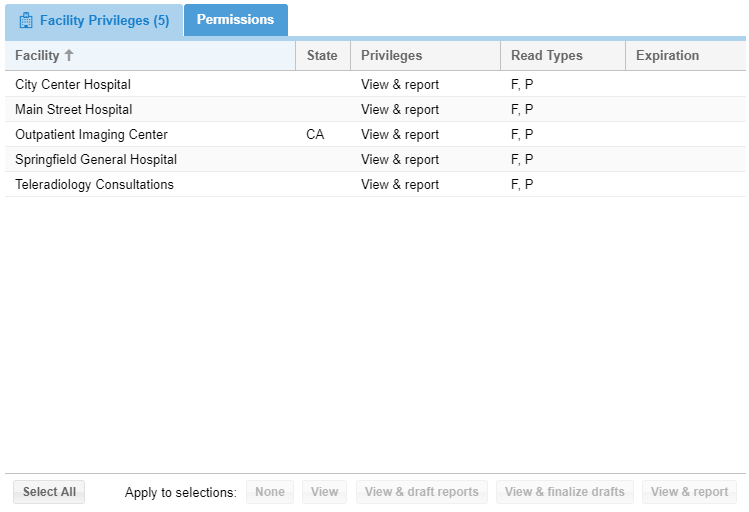
Task: Select the Outpatient Imaging Center row
Action: coord(375,134)
